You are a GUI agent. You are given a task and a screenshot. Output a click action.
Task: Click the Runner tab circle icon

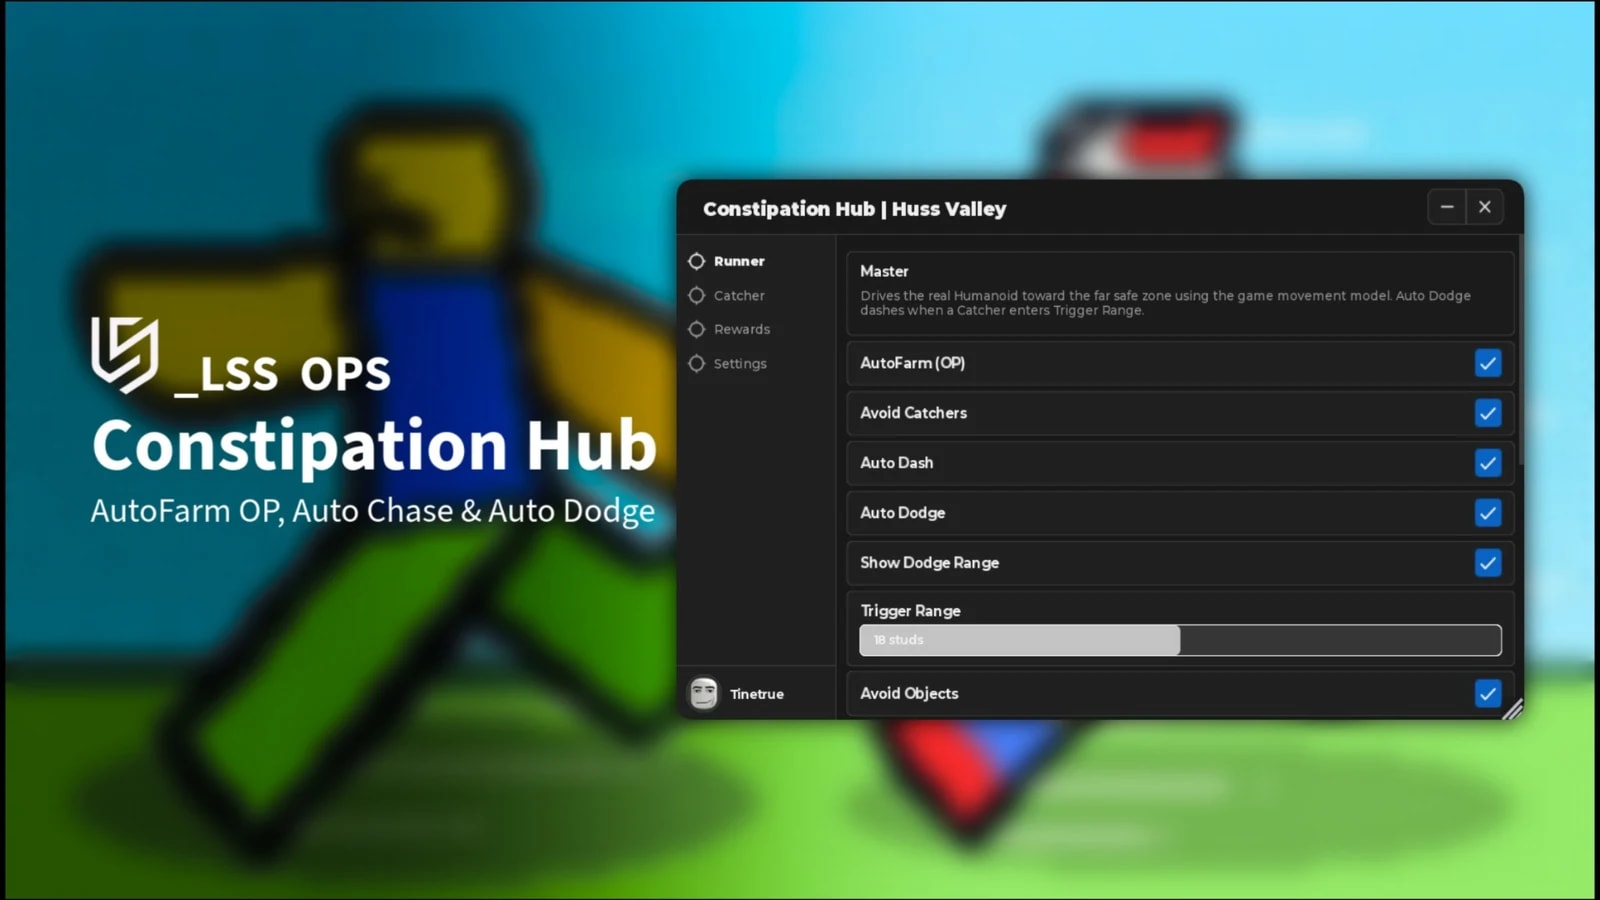[x=697, y=261]
